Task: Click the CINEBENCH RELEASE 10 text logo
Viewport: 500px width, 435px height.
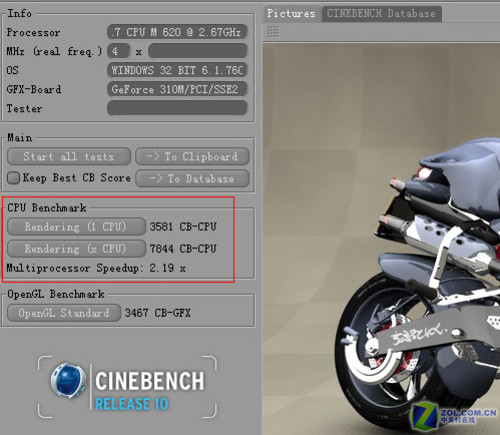Action: [x=150, y=390]
